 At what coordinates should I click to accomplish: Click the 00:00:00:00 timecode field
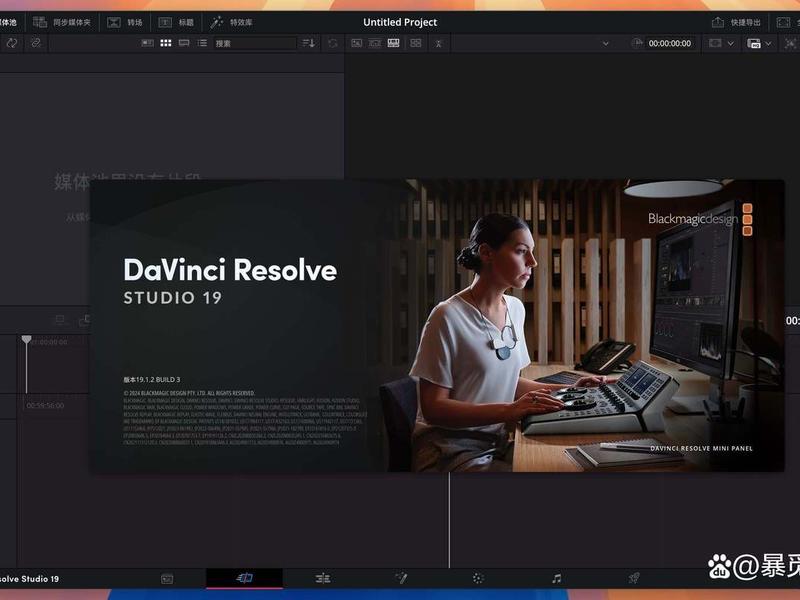click(670, 43)
